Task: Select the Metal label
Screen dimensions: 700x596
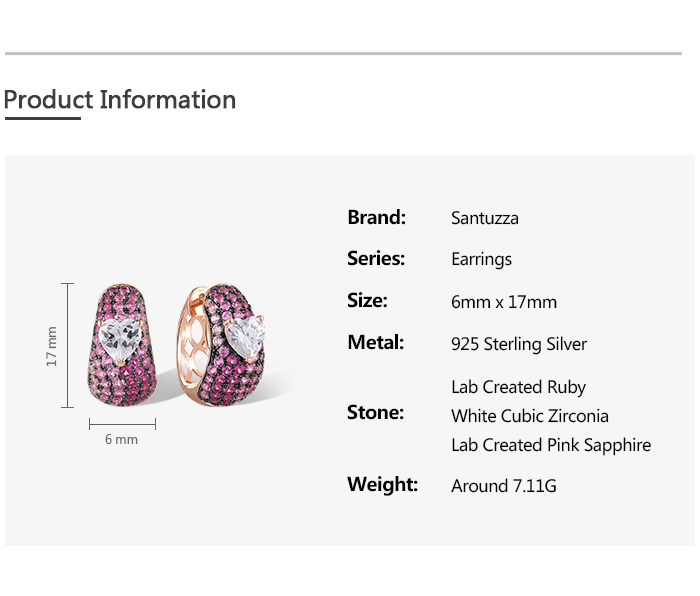Action: [x=375, y=342]
